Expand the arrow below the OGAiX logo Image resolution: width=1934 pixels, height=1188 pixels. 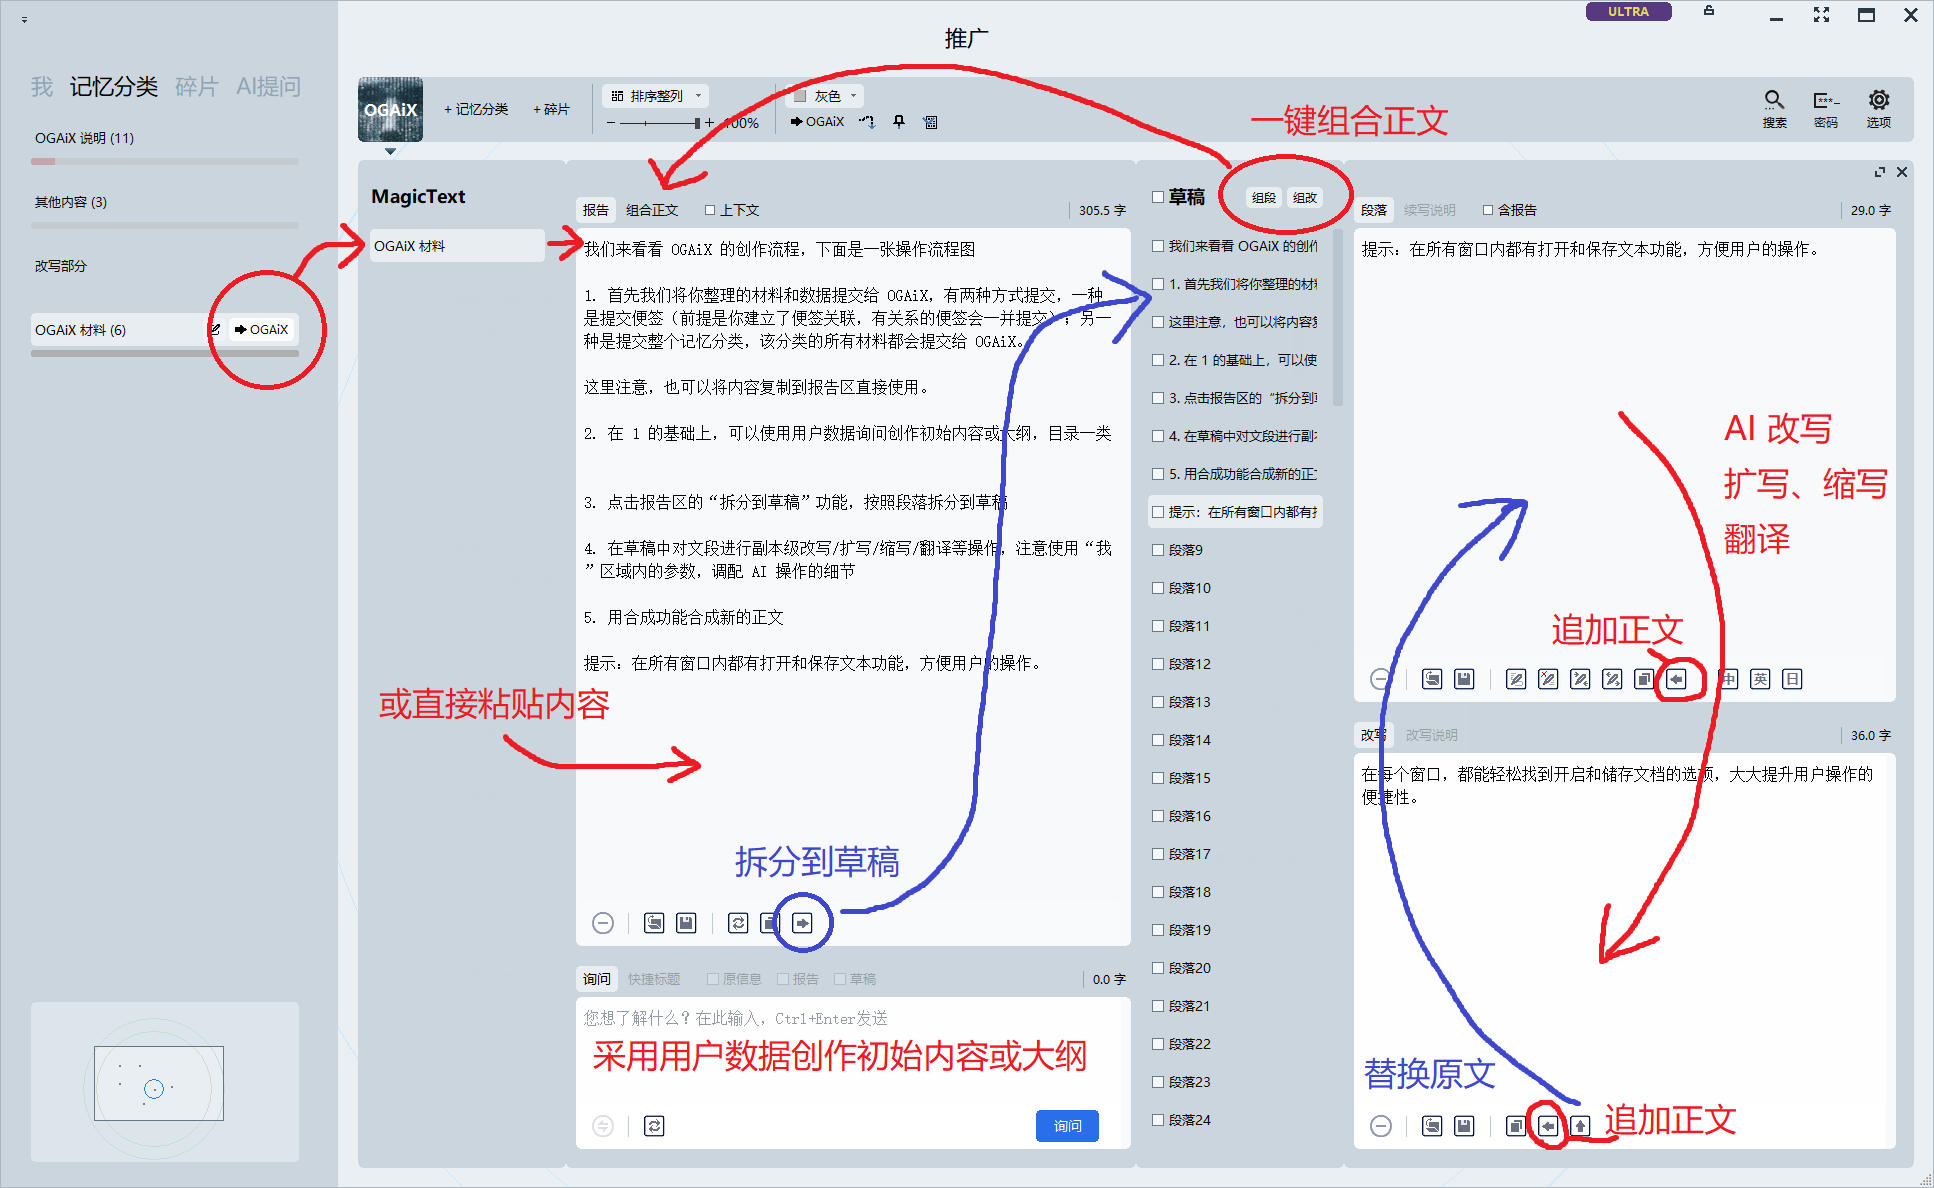[390, 152]
